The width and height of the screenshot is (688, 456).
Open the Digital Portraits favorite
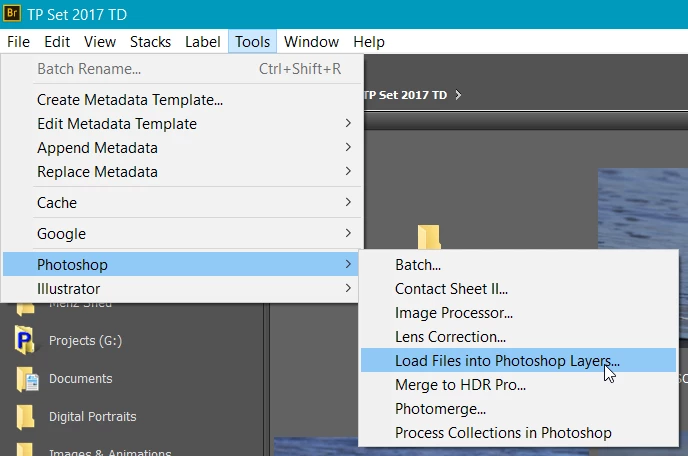point(93,417)
